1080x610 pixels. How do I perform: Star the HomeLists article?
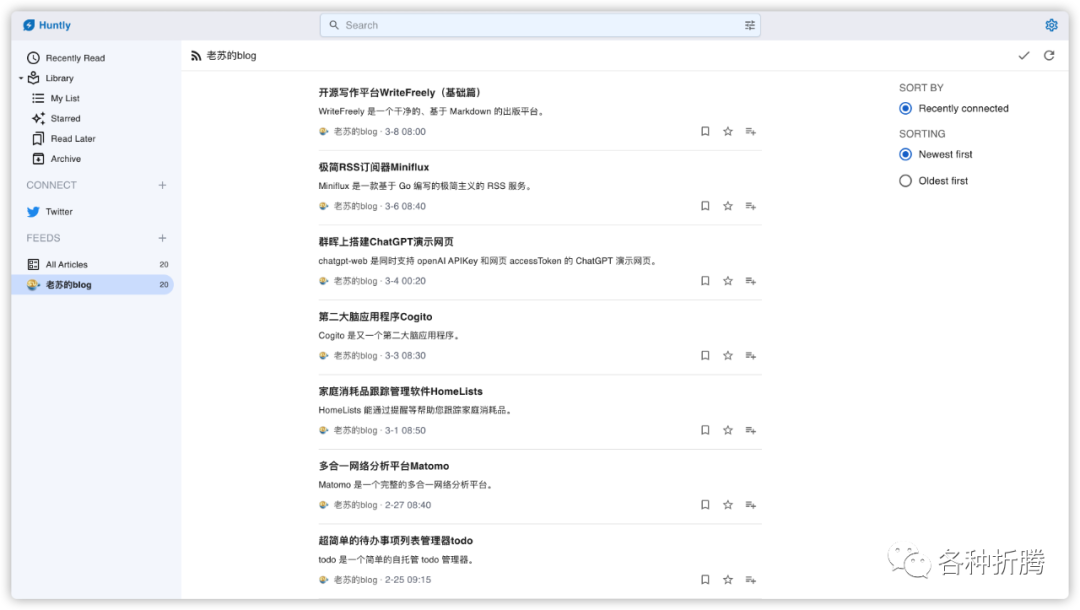pyautogui.click(x=727, y=430)
